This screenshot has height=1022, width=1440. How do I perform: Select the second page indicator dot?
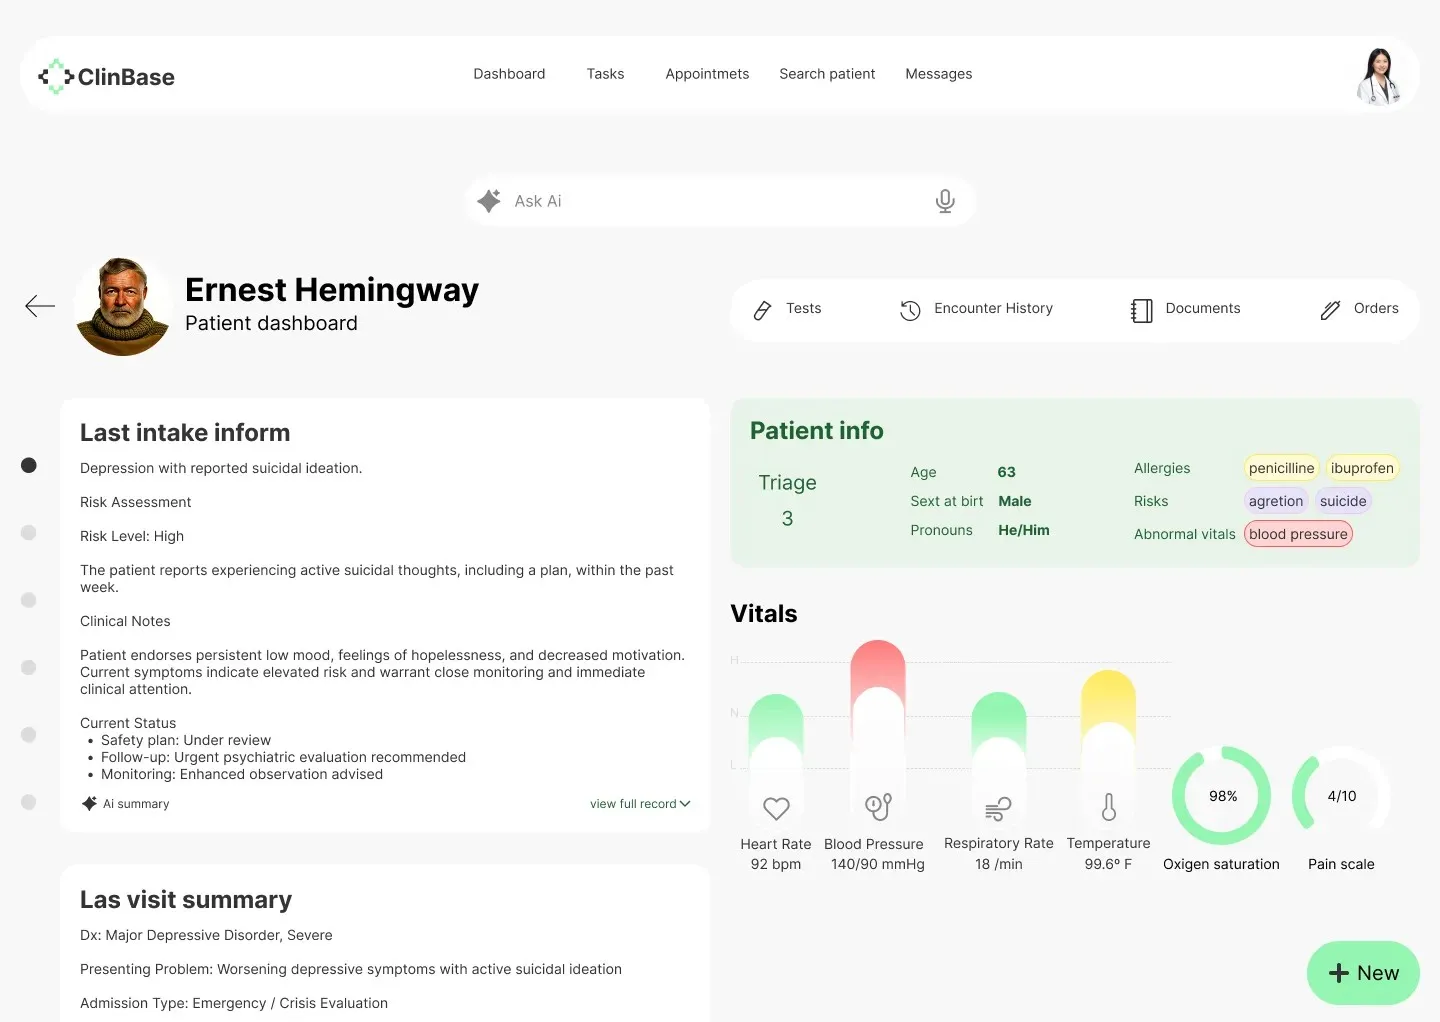coord(29,533)
